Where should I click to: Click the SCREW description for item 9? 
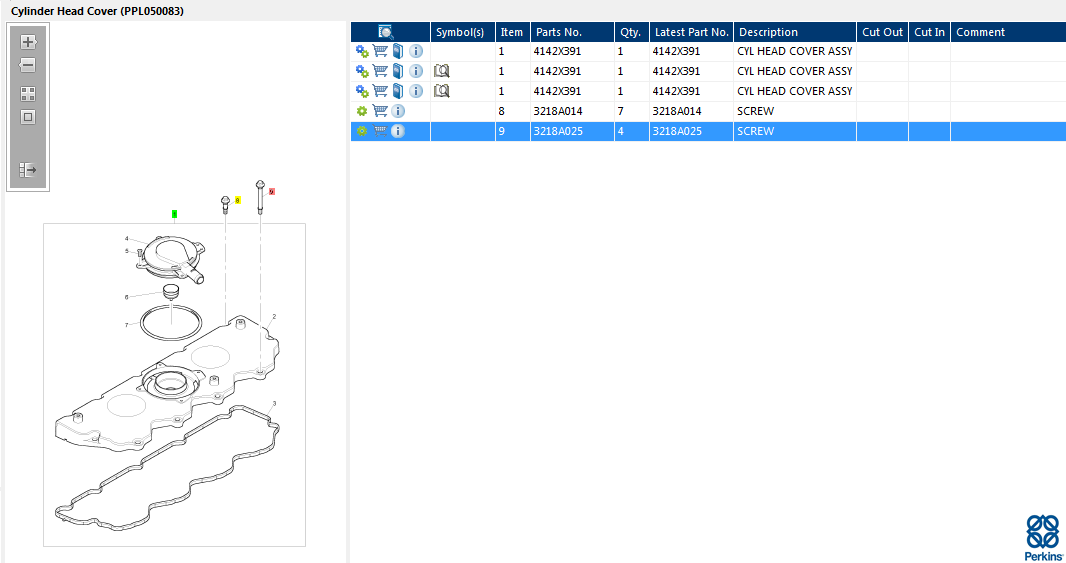(755, 131)
